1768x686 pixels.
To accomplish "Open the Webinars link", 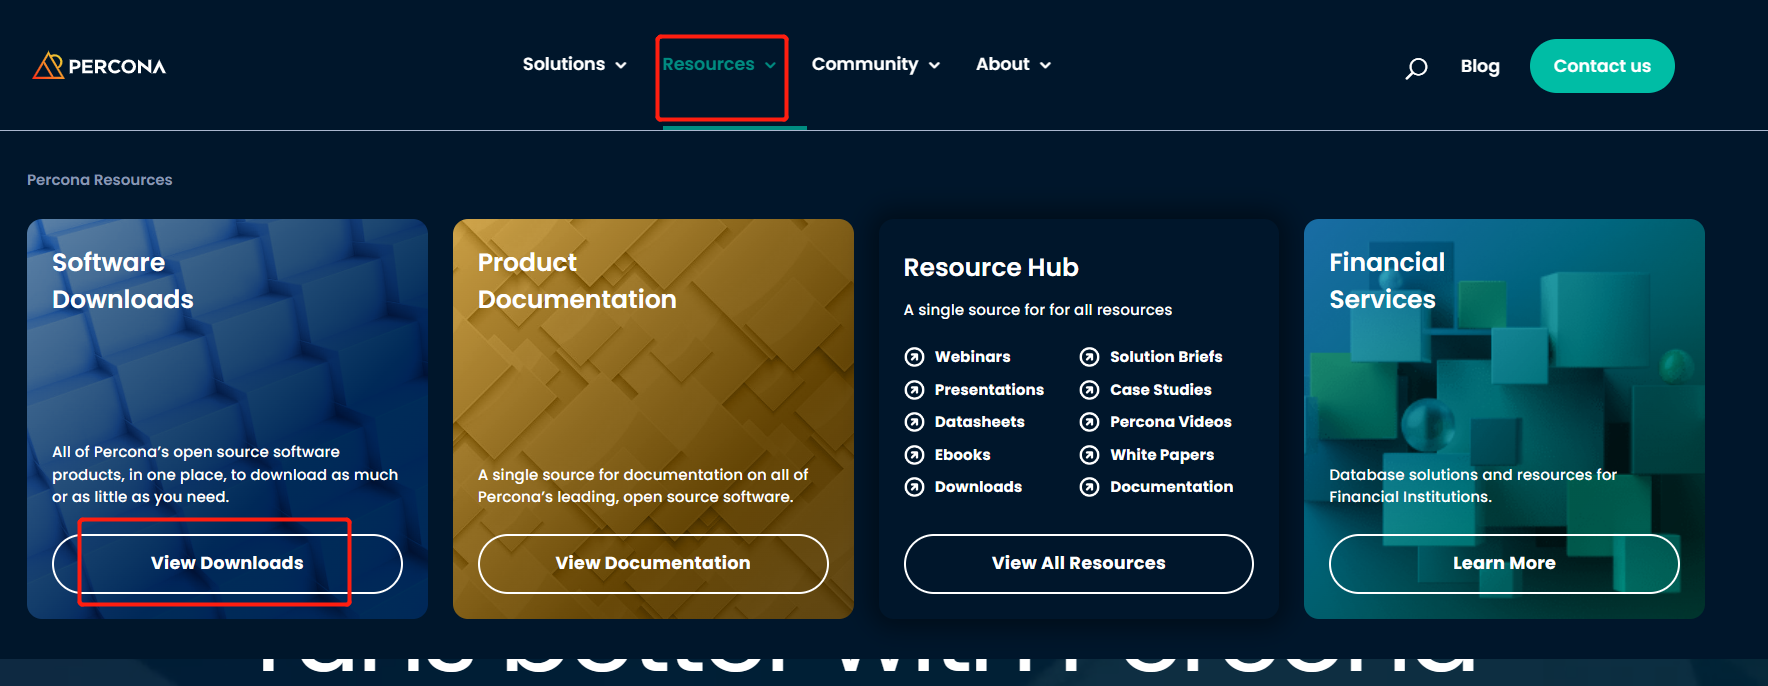I will tap(972, 357).
